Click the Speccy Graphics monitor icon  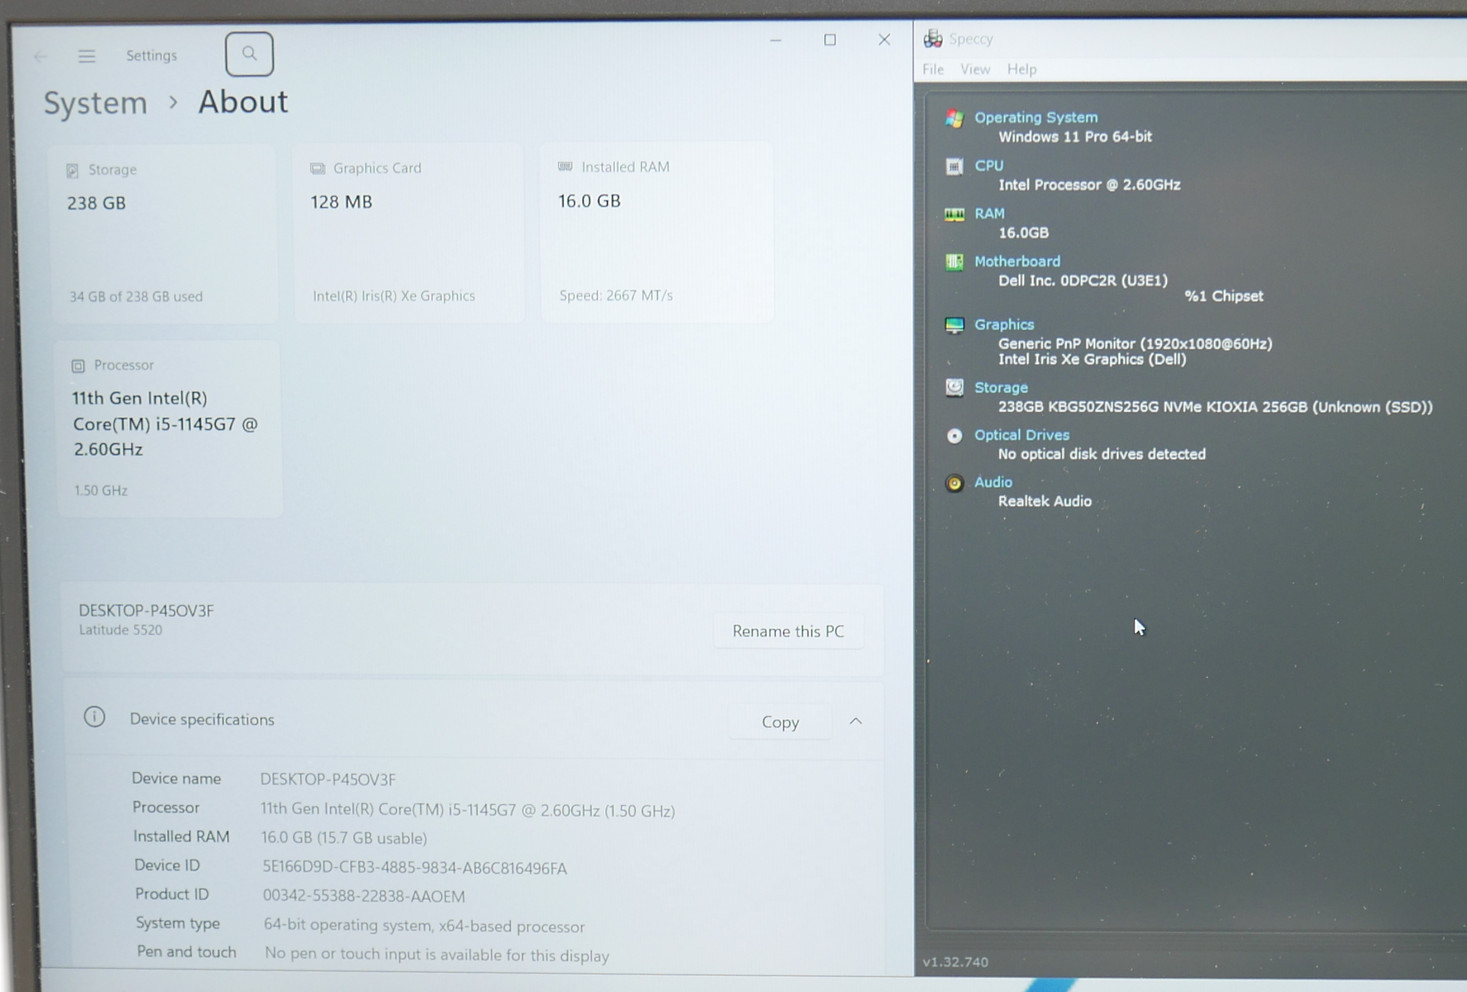pos(954,325)
